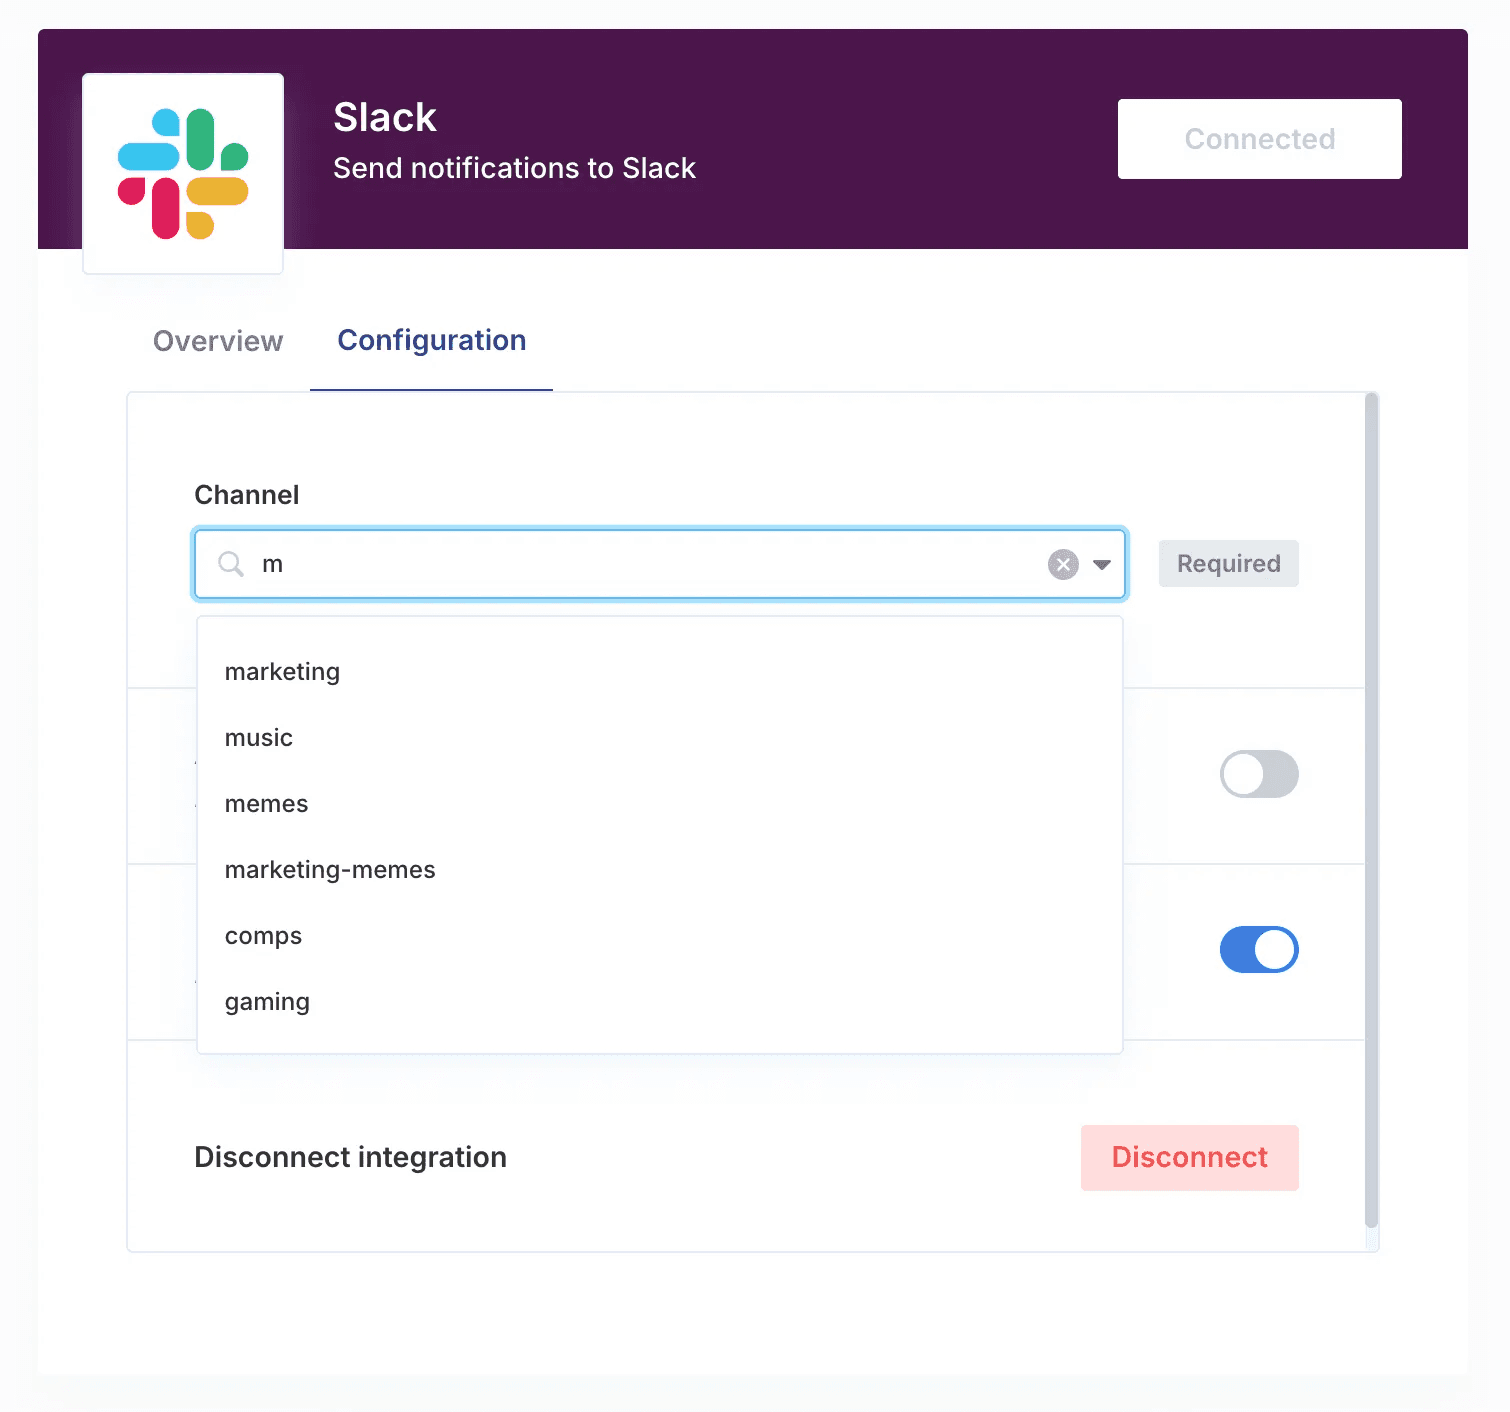Enable the gray off toggle switch
1510x1412 pixels.
pyautogui.click(x=1258, y=774)
